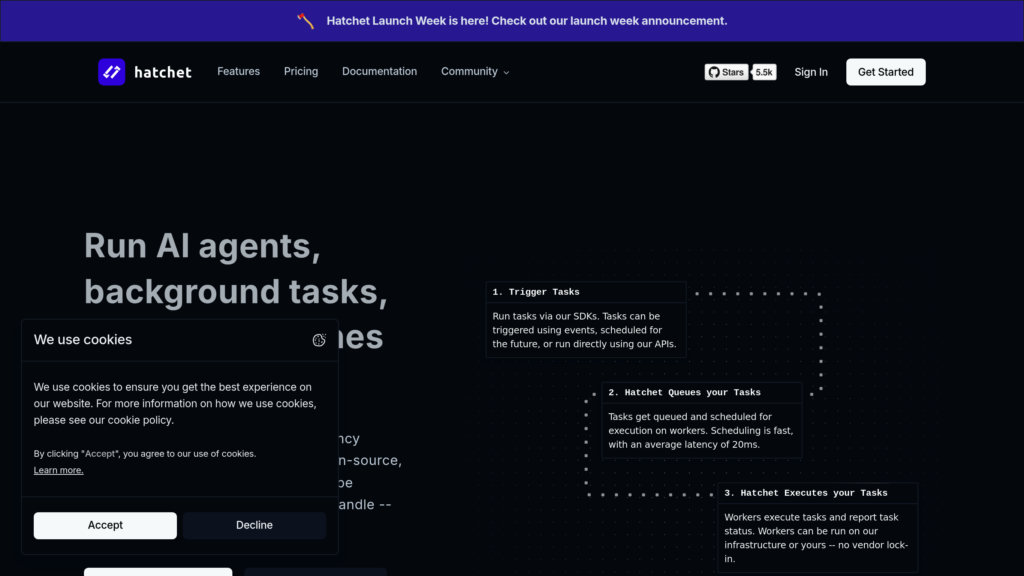Image resolution: width=1024 pixels, height=576 pixels.
Task: Click the axe emoji in the launch banner
Action: point(305,20)
